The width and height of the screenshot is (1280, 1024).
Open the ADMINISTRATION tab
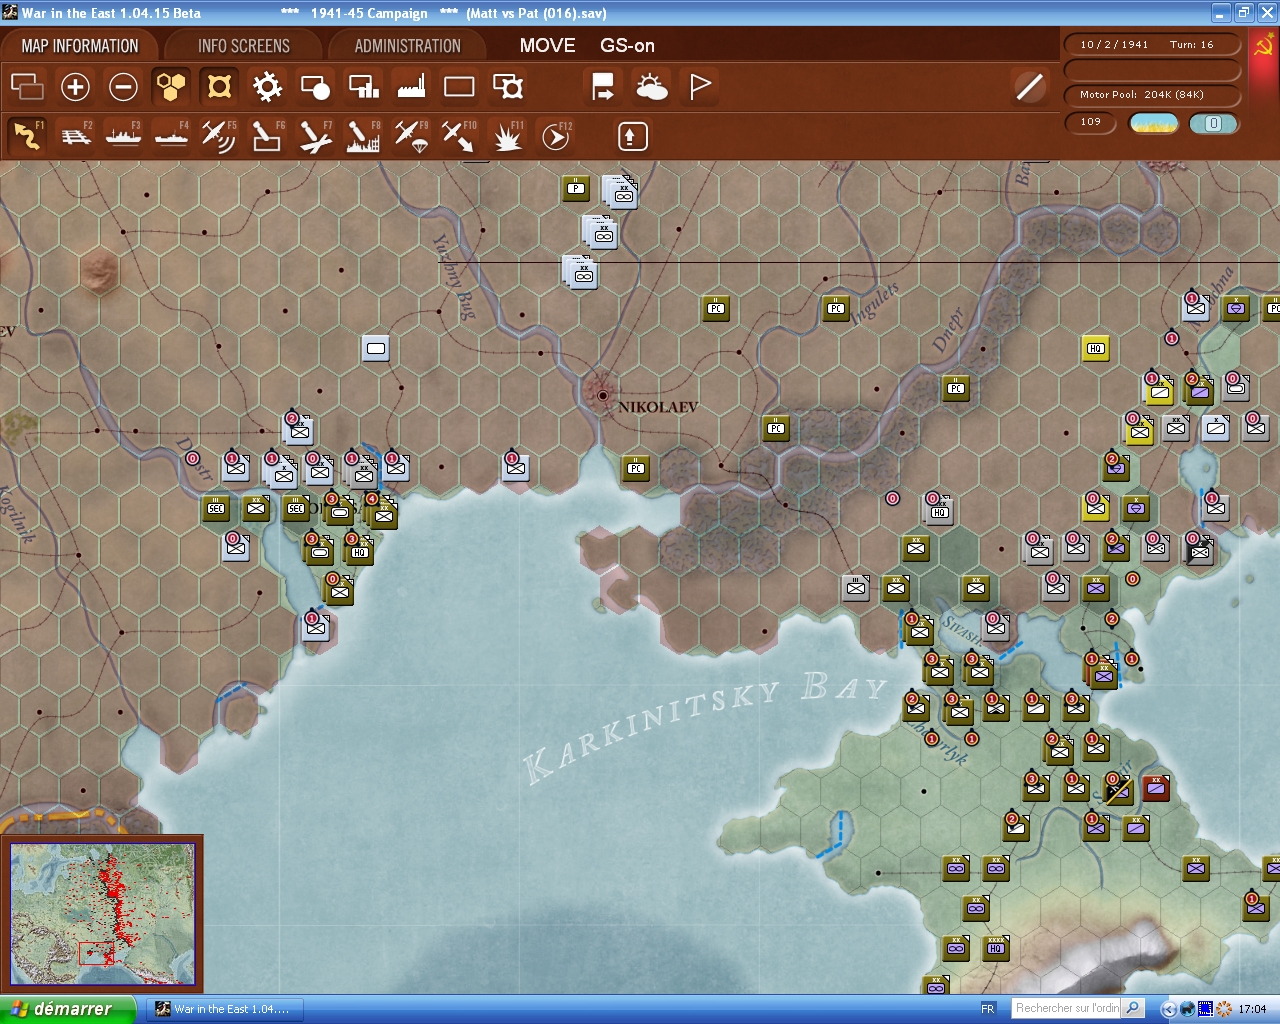(x=408, y=46)
